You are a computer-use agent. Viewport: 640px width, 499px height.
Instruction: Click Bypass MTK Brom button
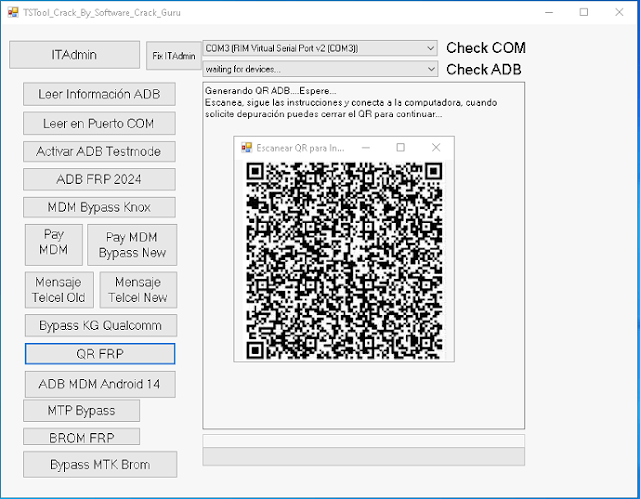pyautogui.click(x=100, y=464)
